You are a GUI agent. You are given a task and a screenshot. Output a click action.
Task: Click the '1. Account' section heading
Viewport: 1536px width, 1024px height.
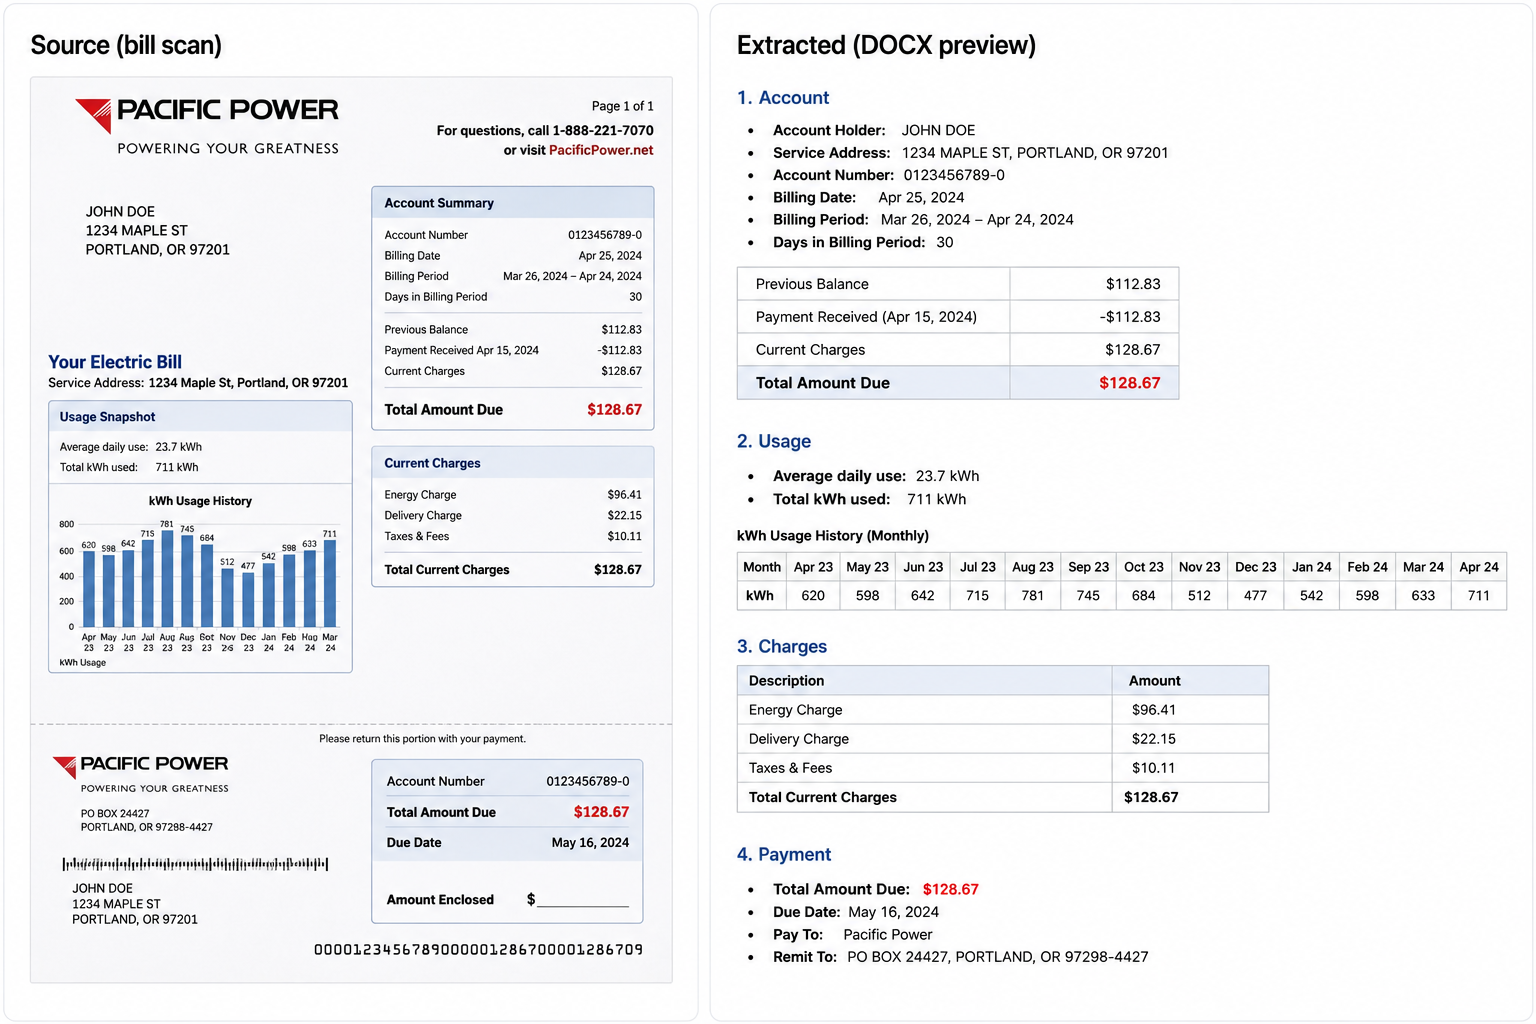pos(783,98)
